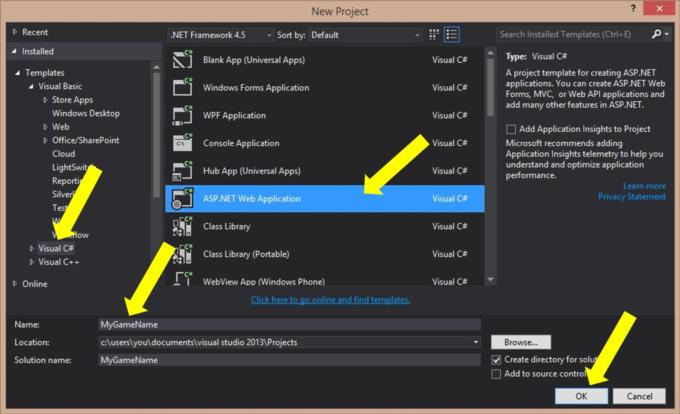Image resolution: width=680 pixels, height=414 pixels.
Task: Click the Search Installed Templates box
Action: point(573,34)
